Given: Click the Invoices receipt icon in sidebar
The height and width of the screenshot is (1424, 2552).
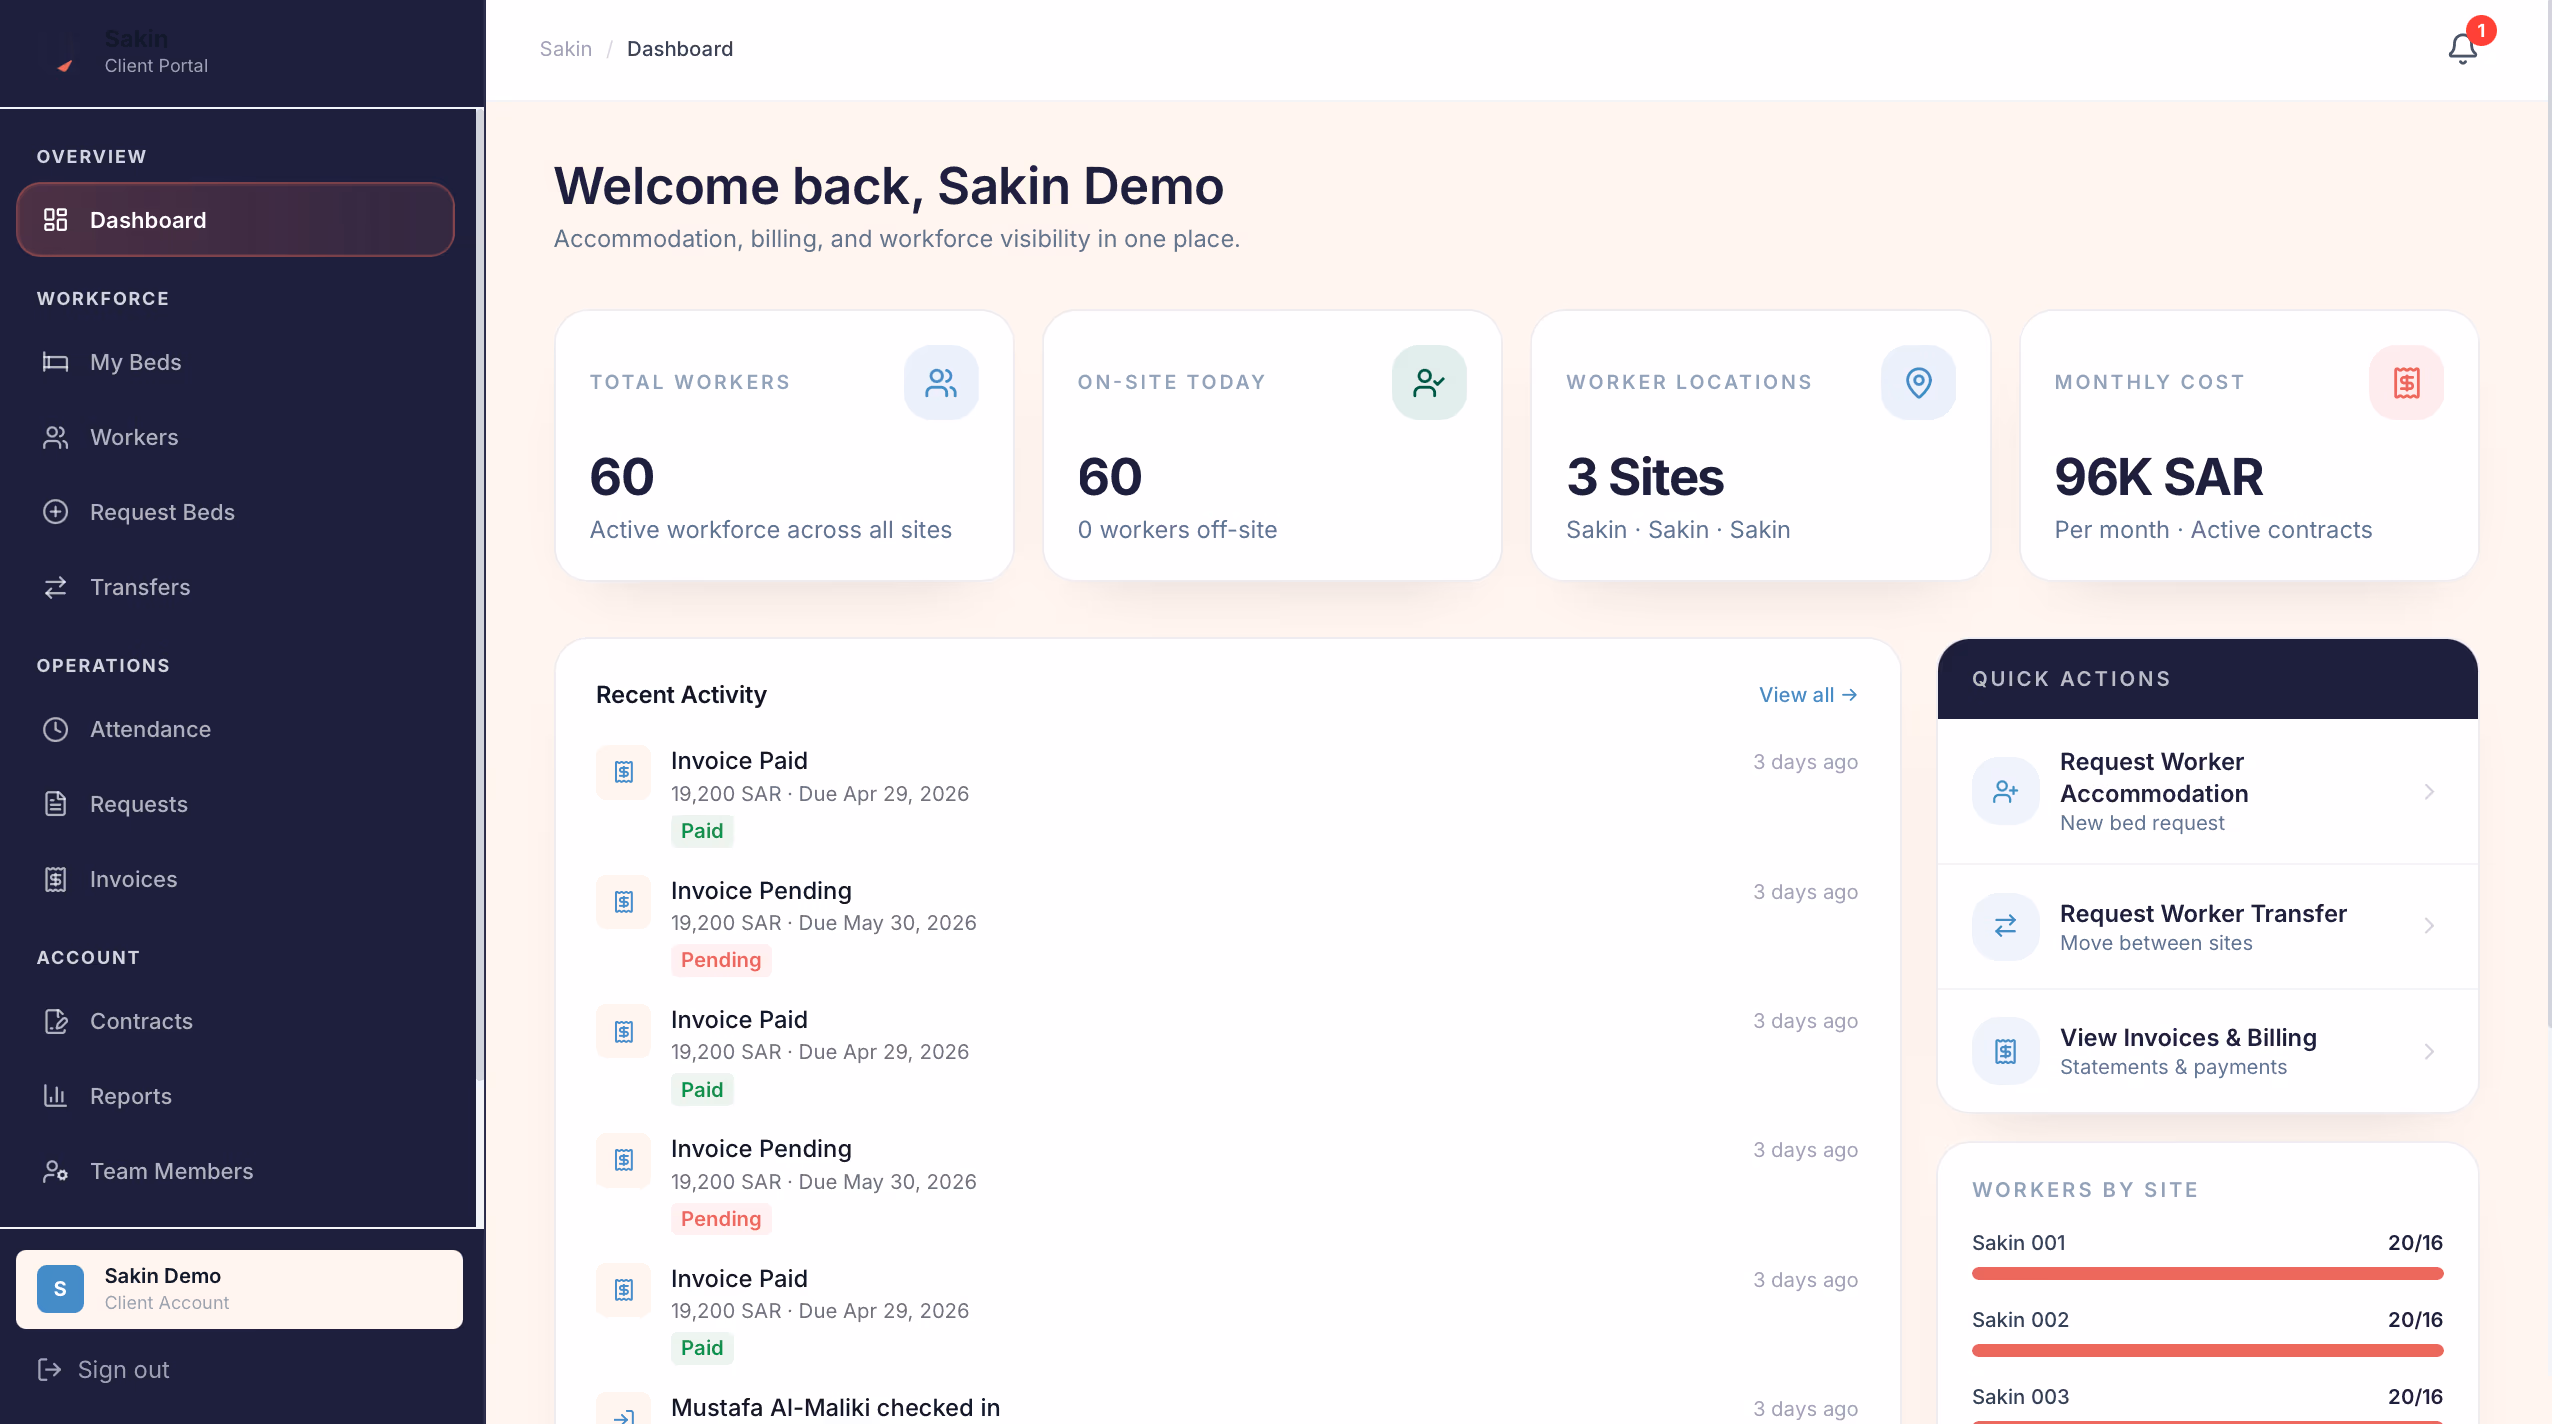Looking at the screenshot, I should point(56,879).
